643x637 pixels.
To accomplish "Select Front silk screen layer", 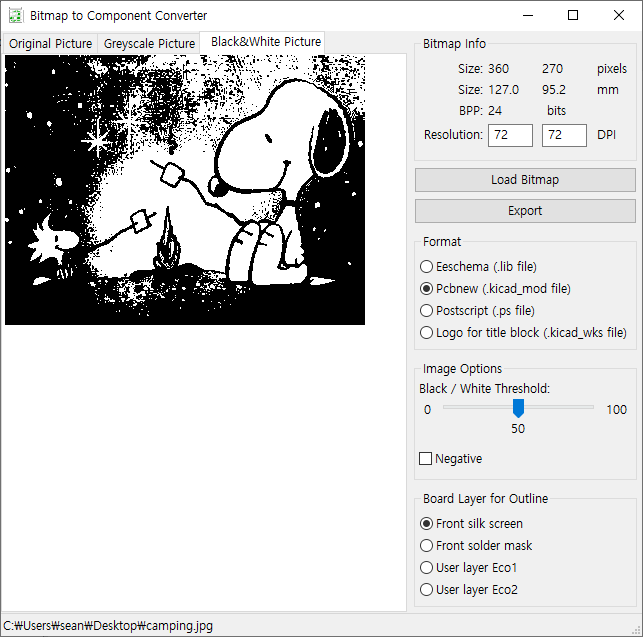I will tap(471, 524).
